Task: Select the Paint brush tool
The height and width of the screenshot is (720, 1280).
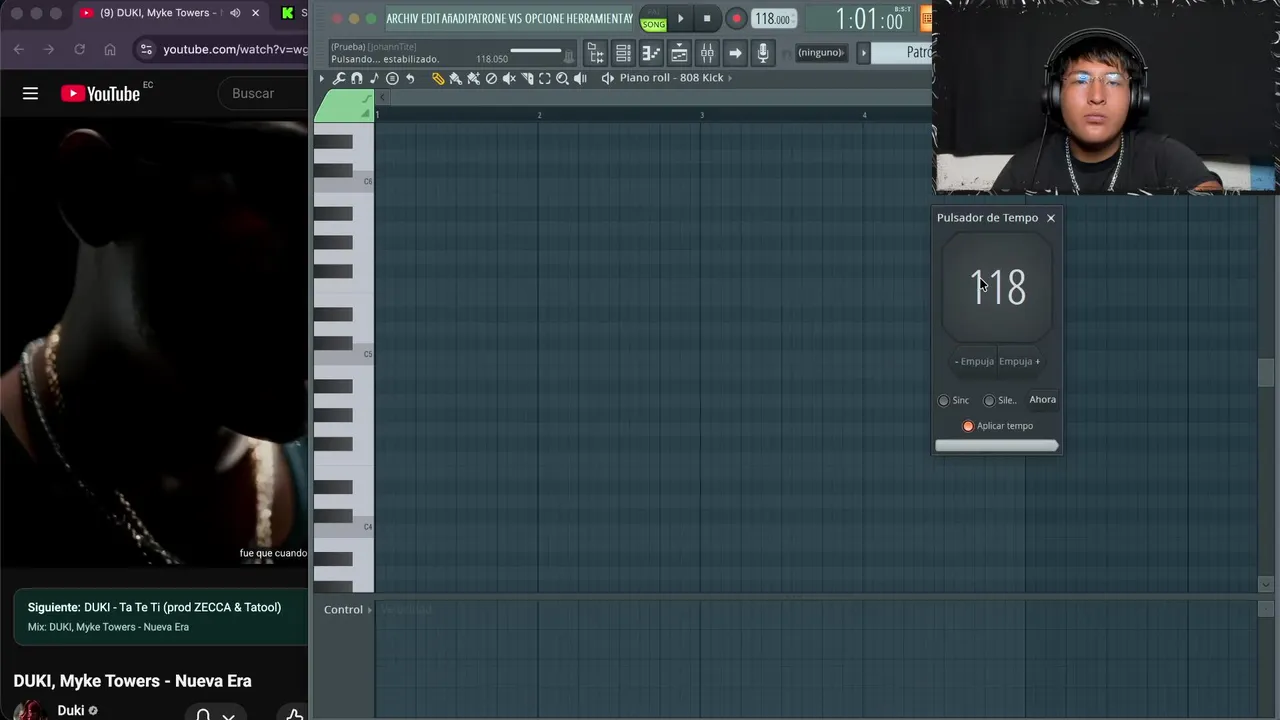Action: point(456,78)
